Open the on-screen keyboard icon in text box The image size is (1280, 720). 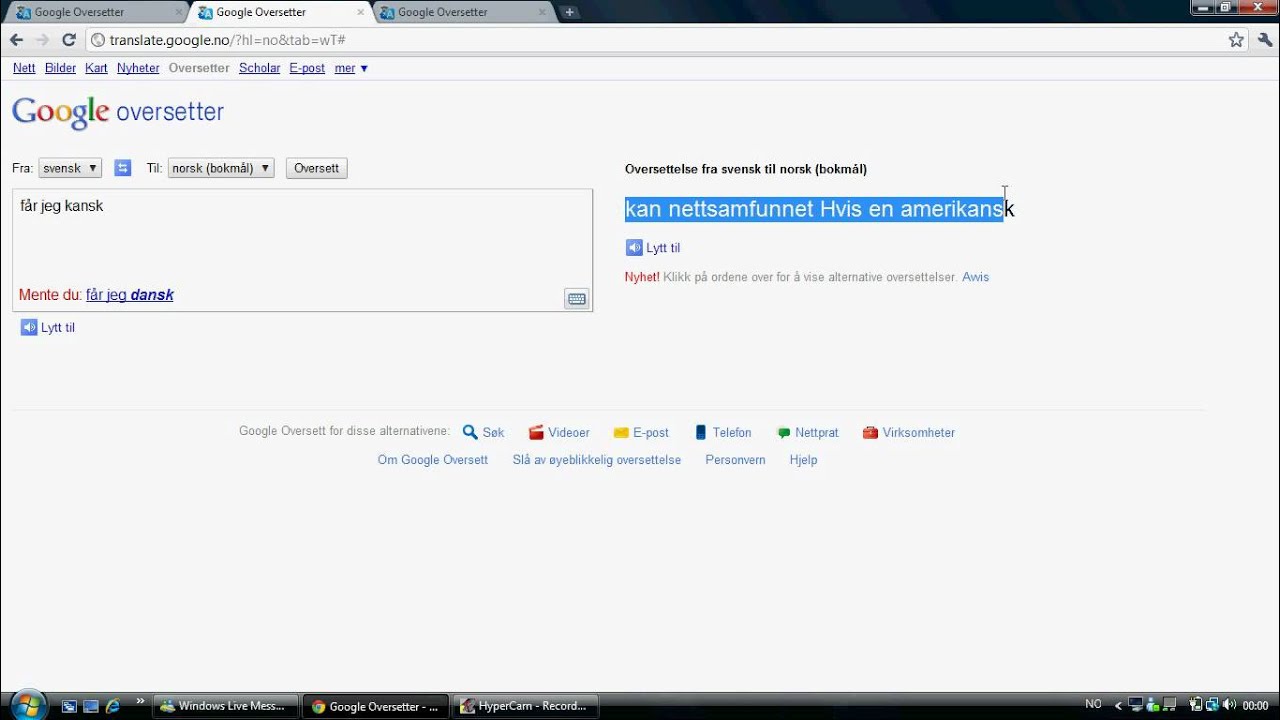pos(577,299)
